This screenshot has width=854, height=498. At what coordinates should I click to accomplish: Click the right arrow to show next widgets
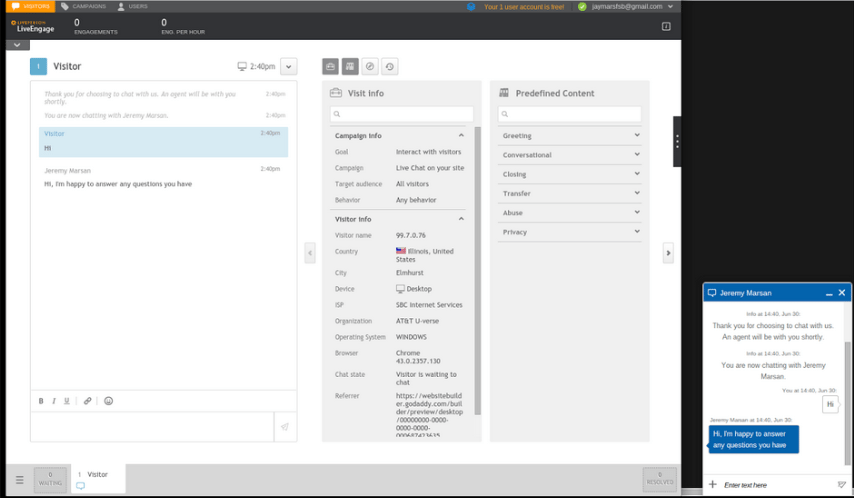(668, 253)
